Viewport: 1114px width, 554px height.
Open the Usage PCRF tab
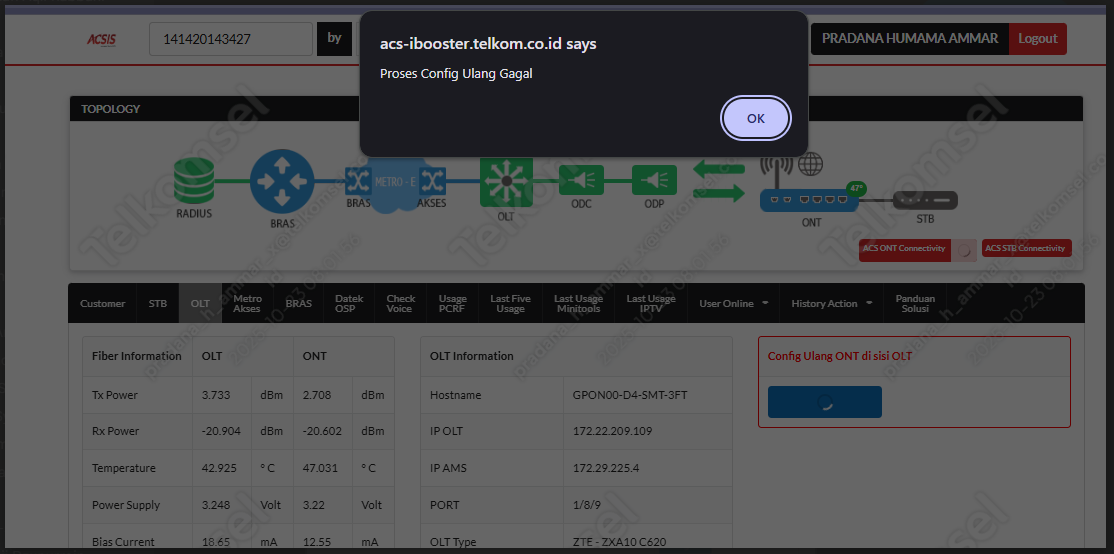(453, 303)
